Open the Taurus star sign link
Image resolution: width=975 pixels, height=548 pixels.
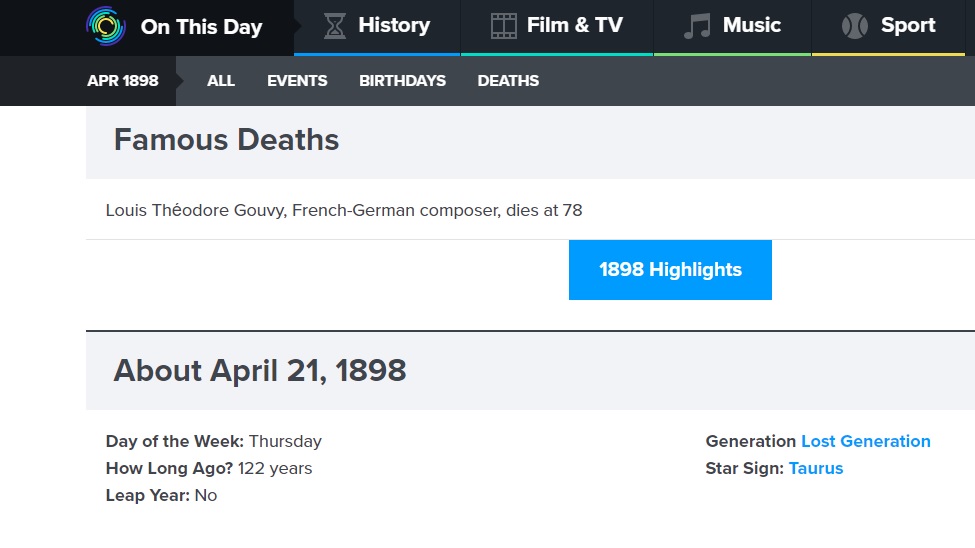click(815, 468)
